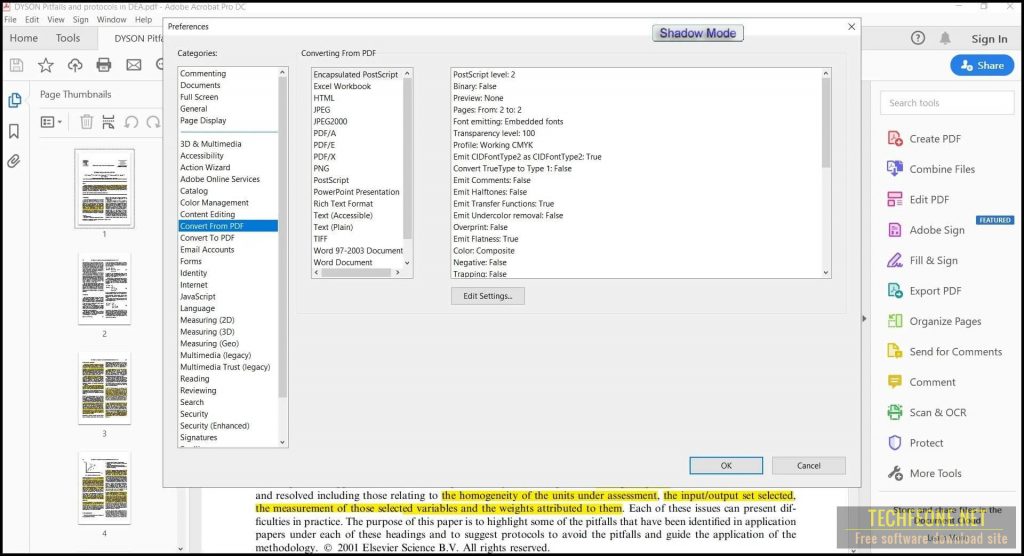
Task: Open the Create PDF tool
Action: tap(924, 139)
